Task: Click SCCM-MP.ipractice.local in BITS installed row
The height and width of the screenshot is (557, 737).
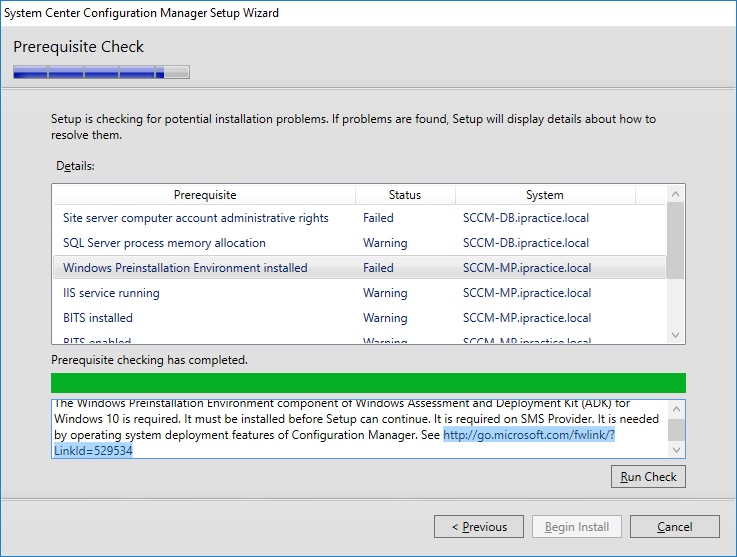Action: click(x=527, y=318)
